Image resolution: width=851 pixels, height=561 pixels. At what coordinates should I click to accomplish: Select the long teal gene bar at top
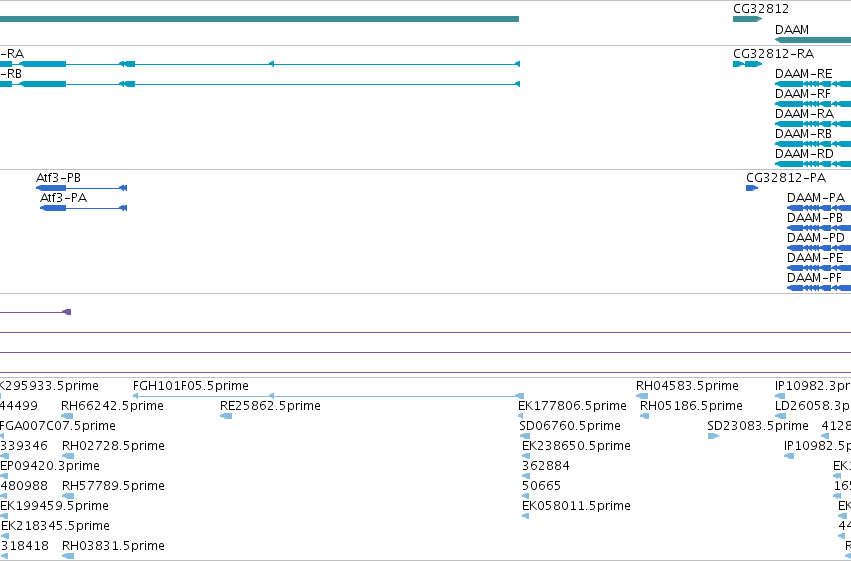pos(259,19)
